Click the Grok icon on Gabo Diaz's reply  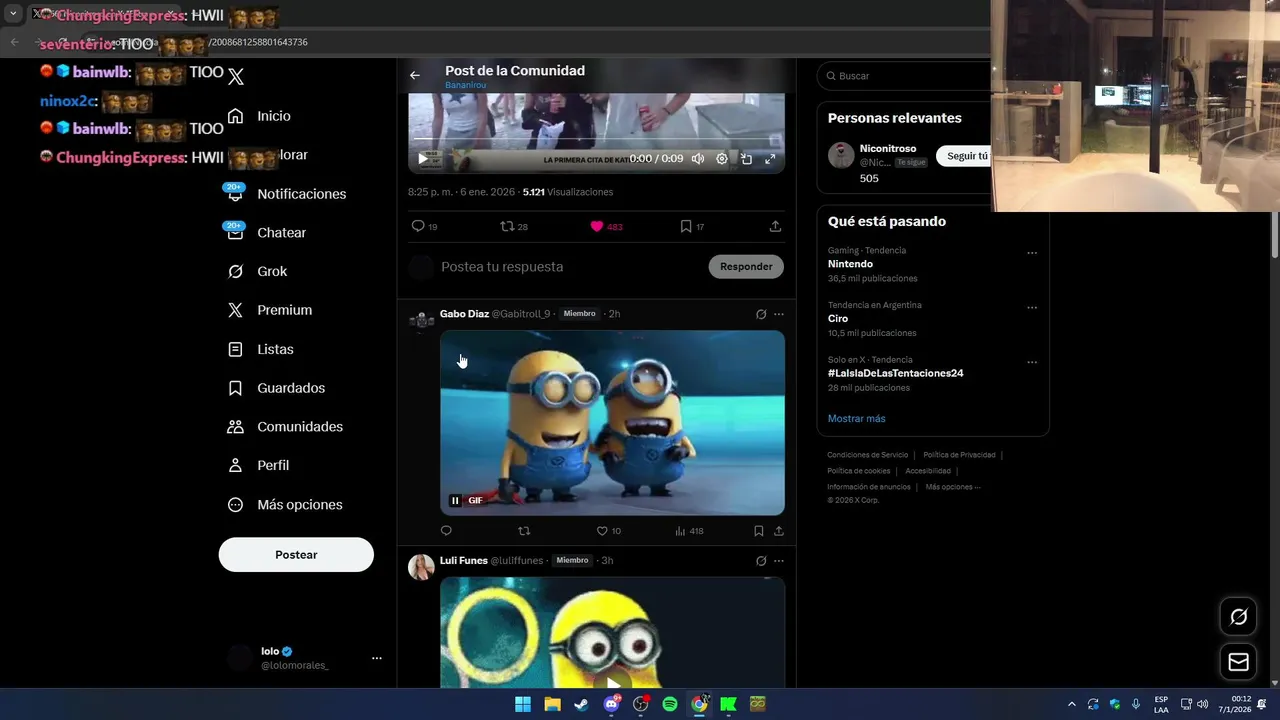point(761,314)
